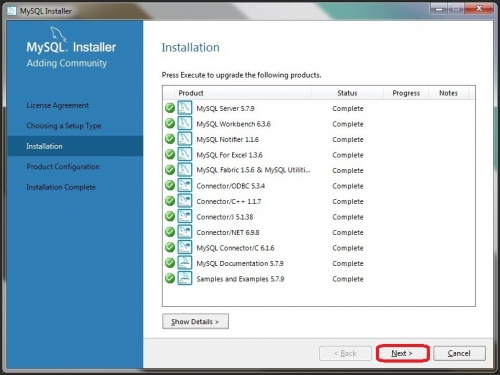Click green checkmark beside Connector/ODBC 5.3.4
Image resolution: width=500 pixels, height=375 pixels.
coord(170,185)
